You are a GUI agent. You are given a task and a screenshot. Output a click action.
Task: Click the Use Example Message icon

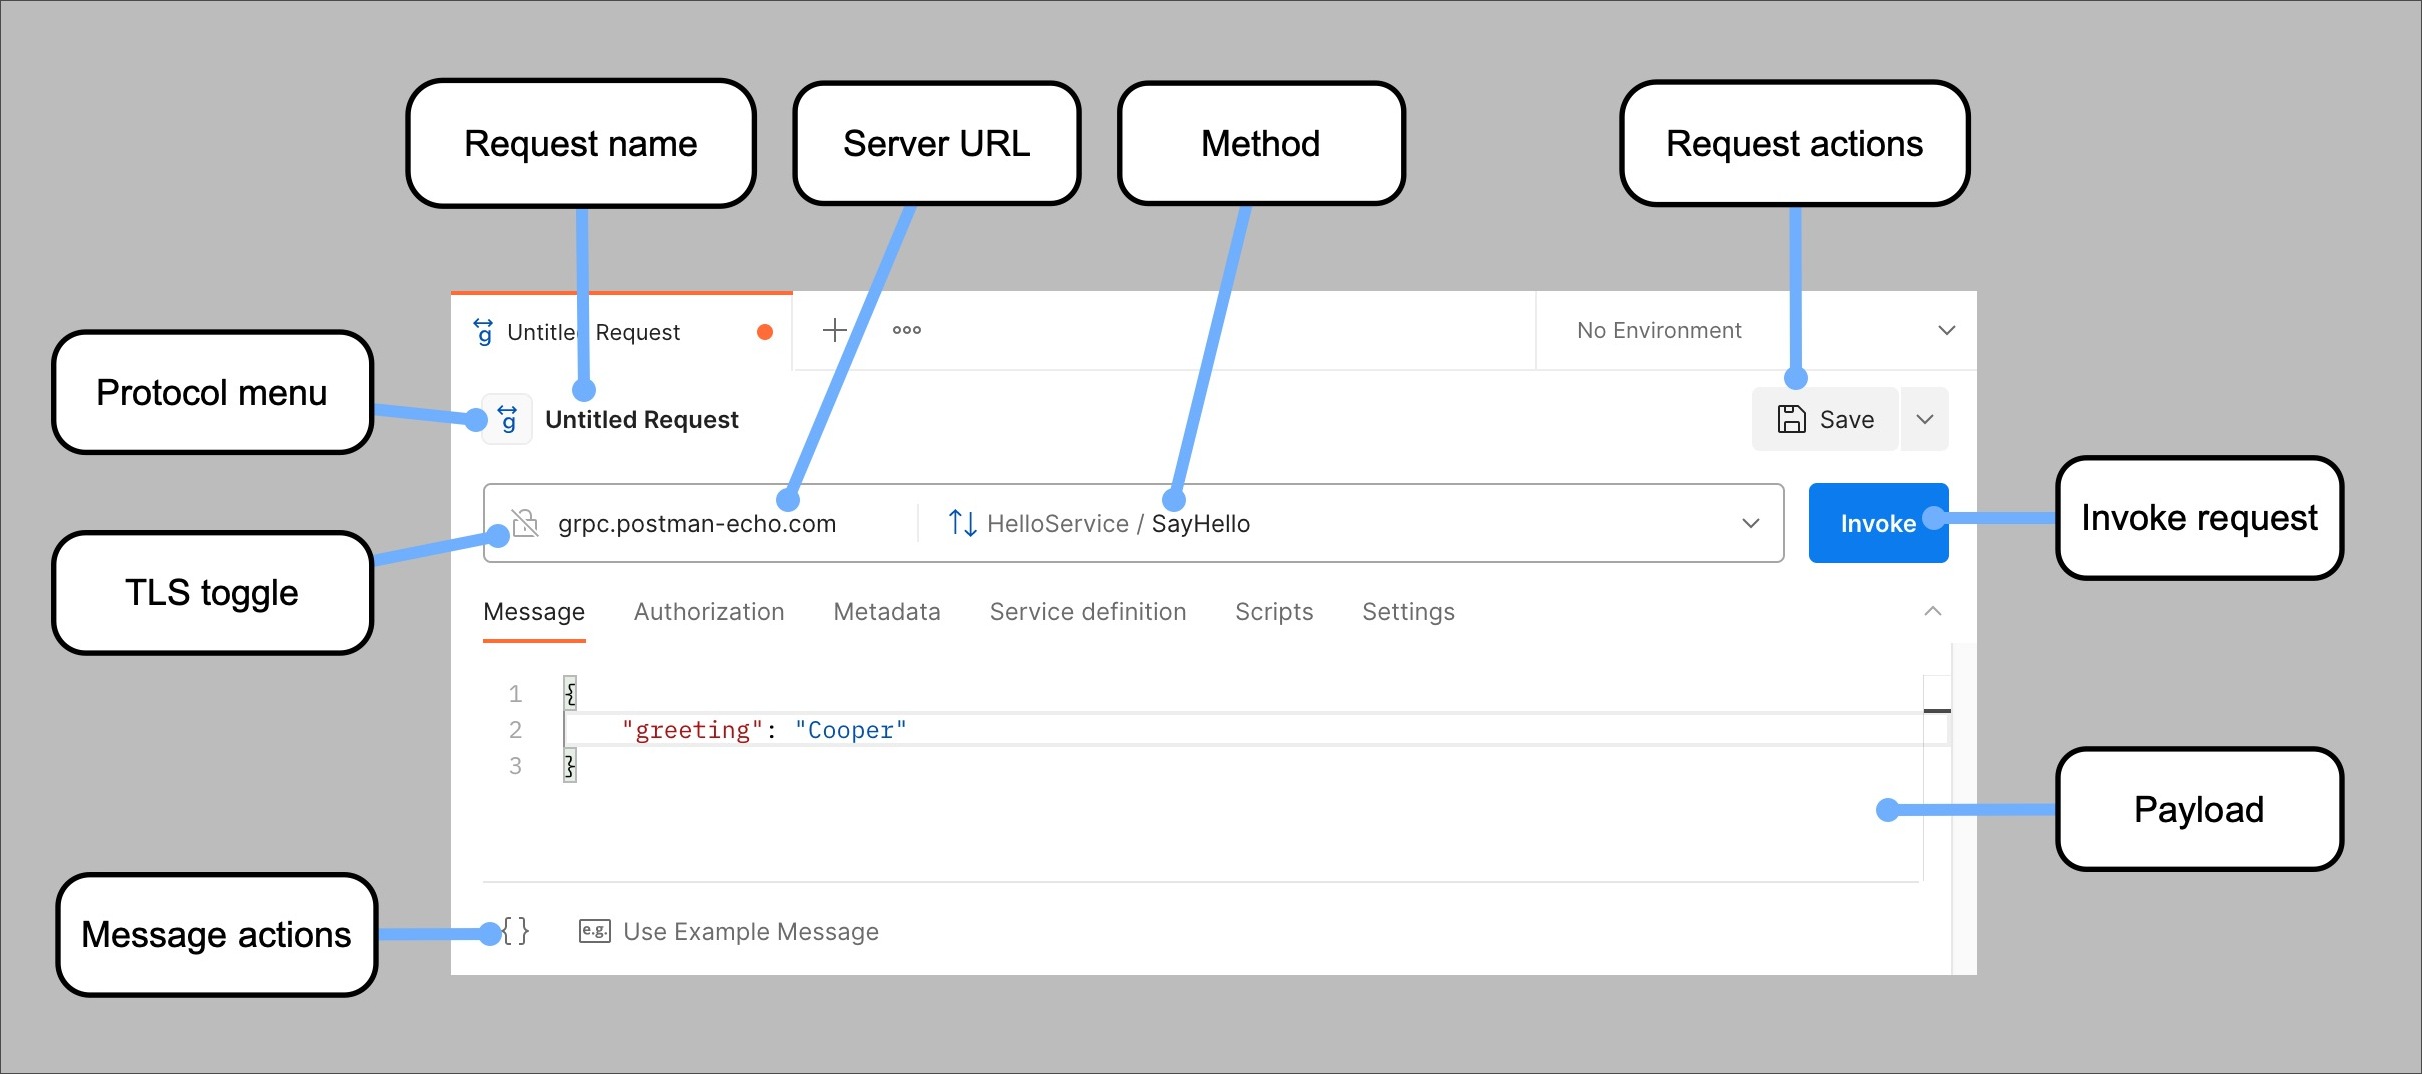point(594,931)
